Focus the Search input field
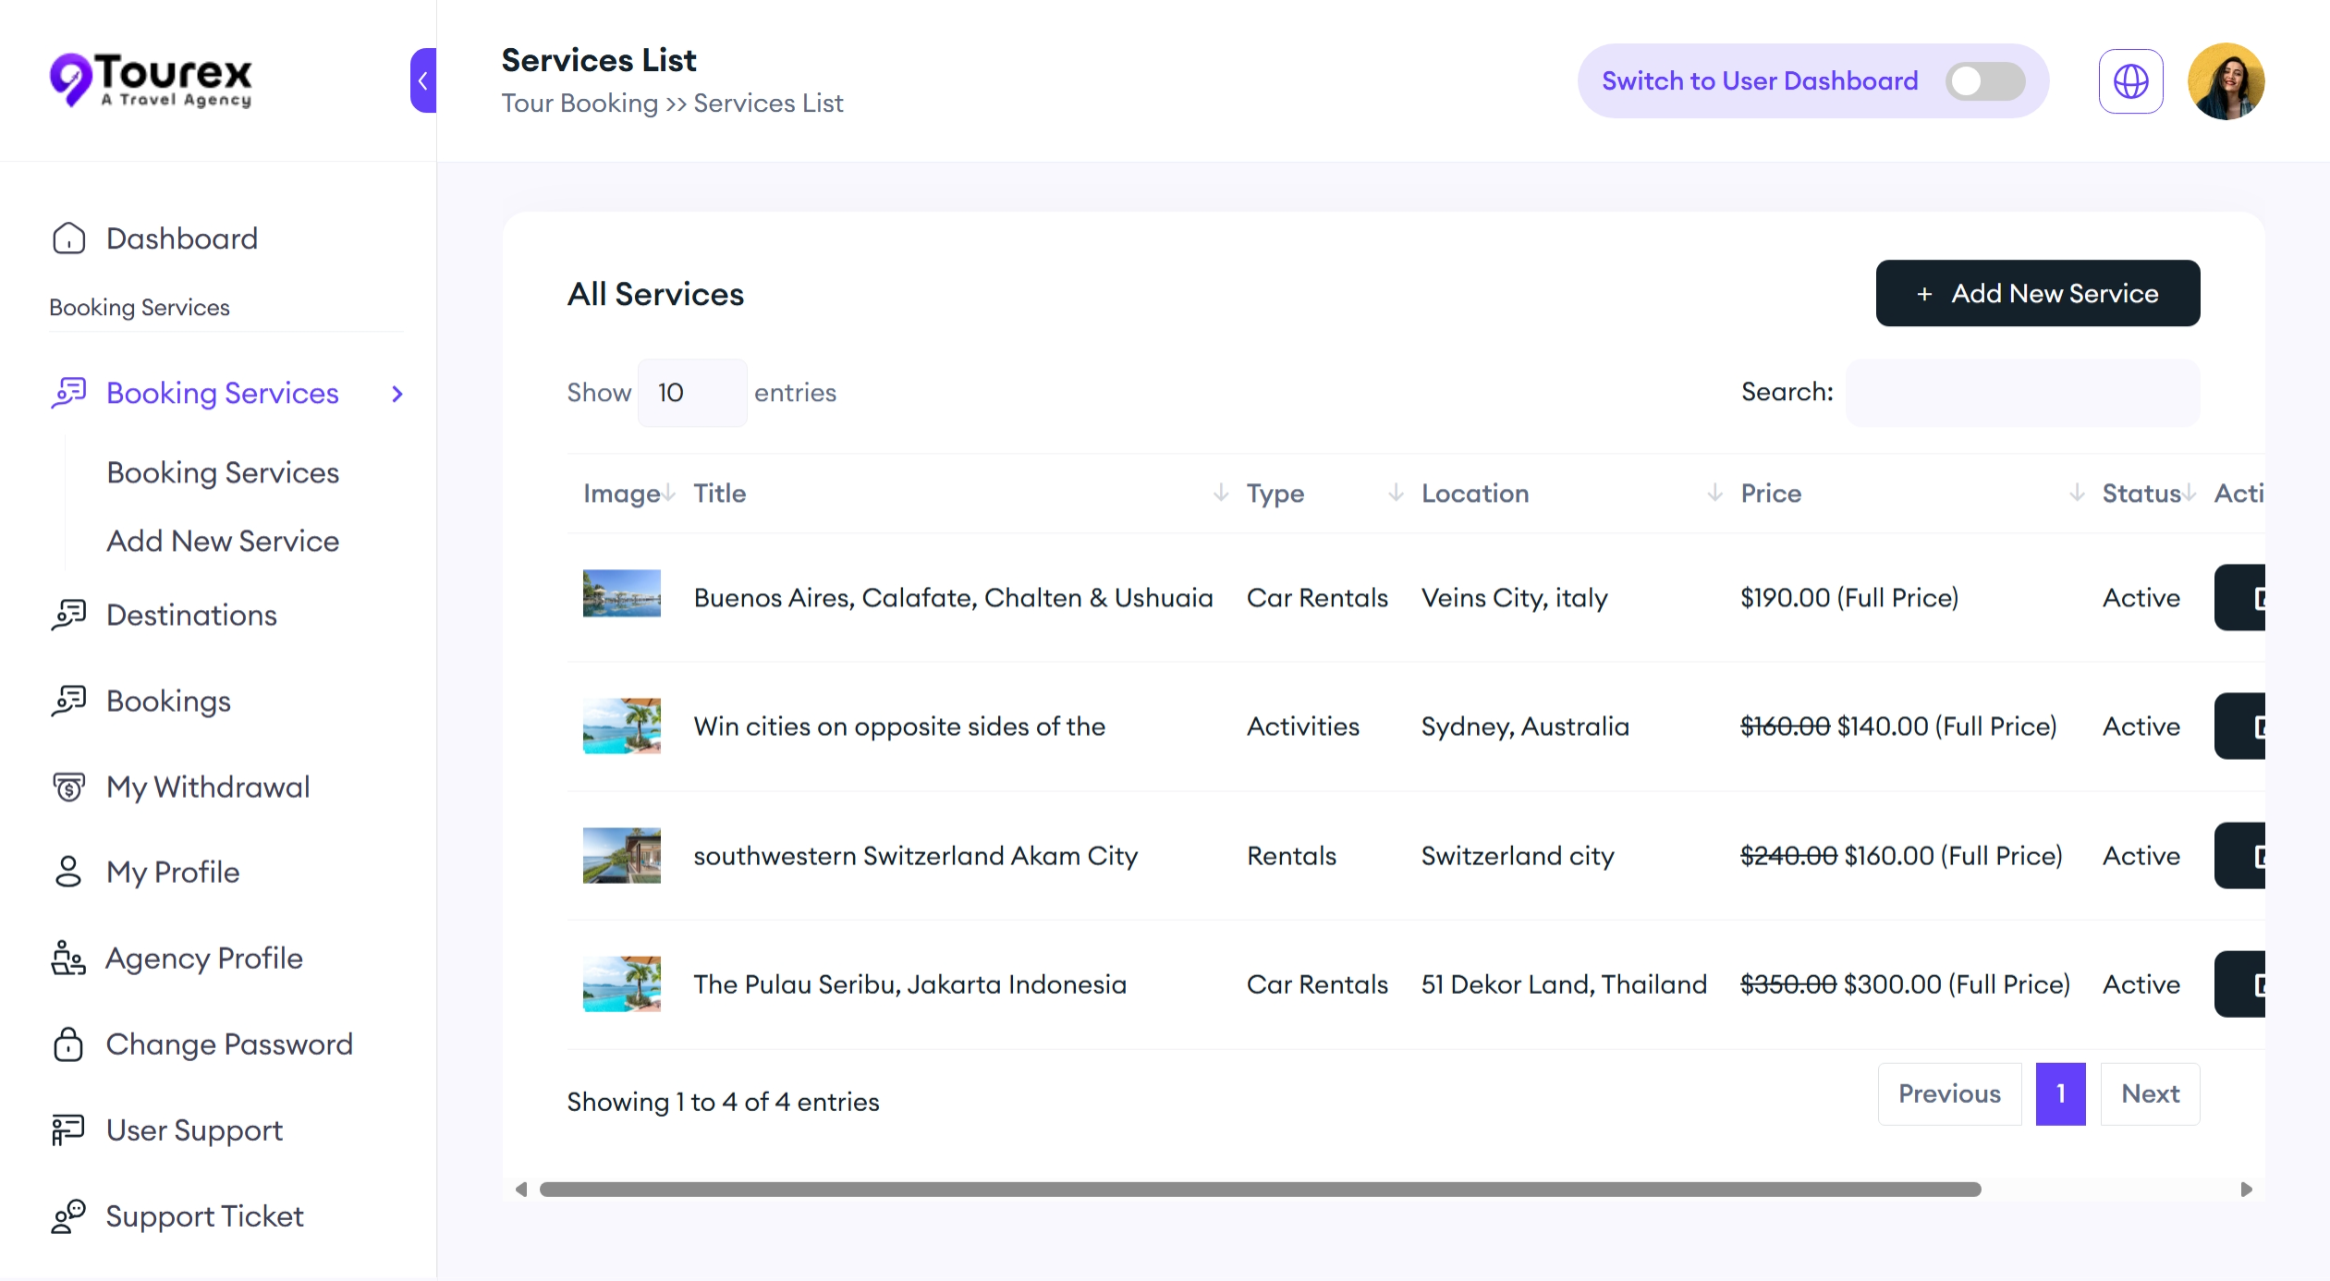 2022,393
